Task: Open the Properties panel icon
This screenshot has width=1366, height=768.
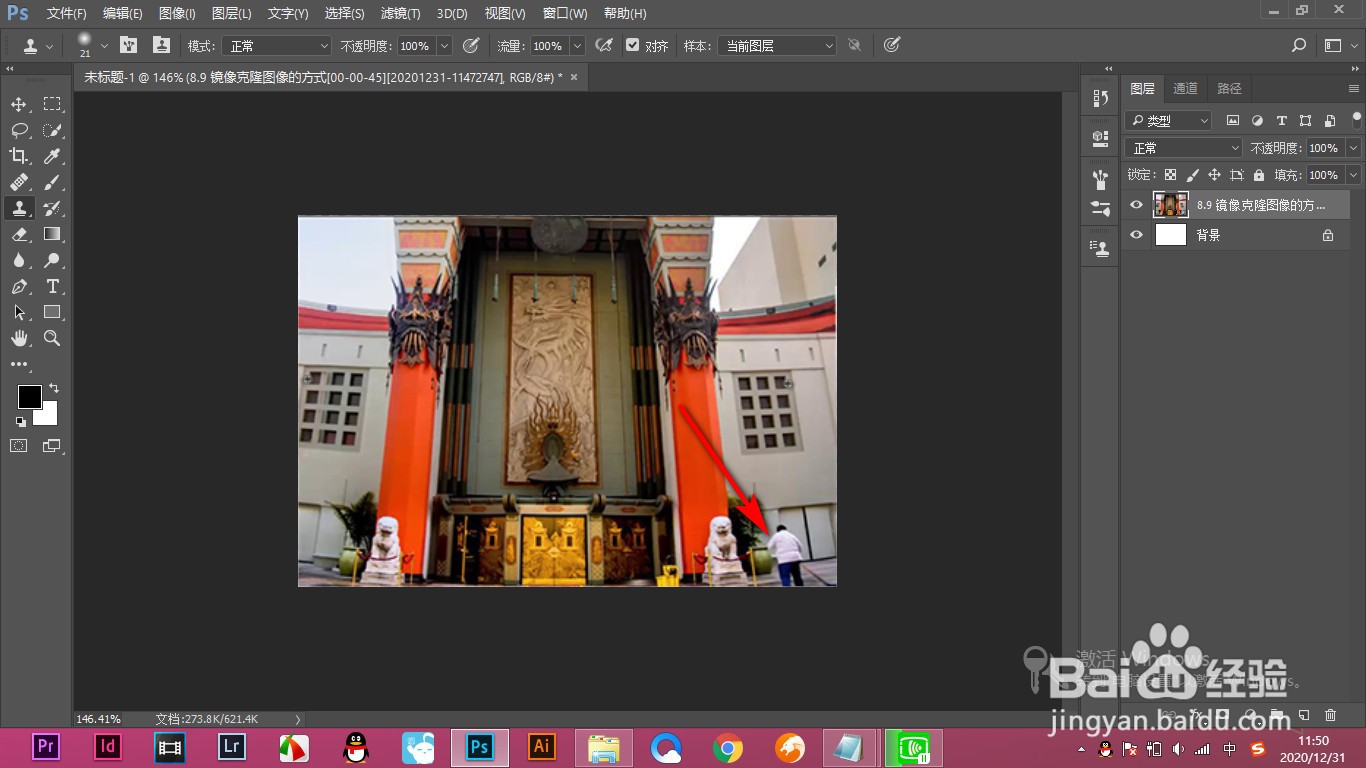Action: click(x=1100, y=137)
